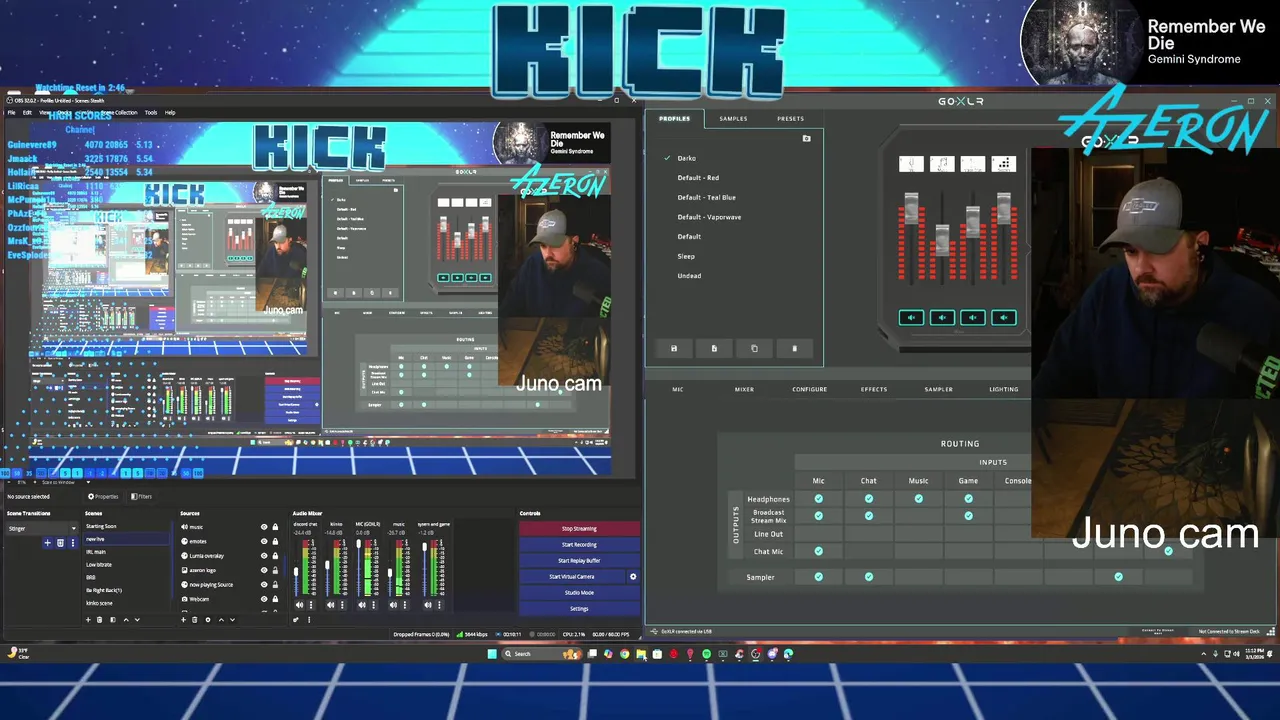Click the kinko volume fader in Audio Mixer
Screen dimensions: 1280x720
(327, 565)
